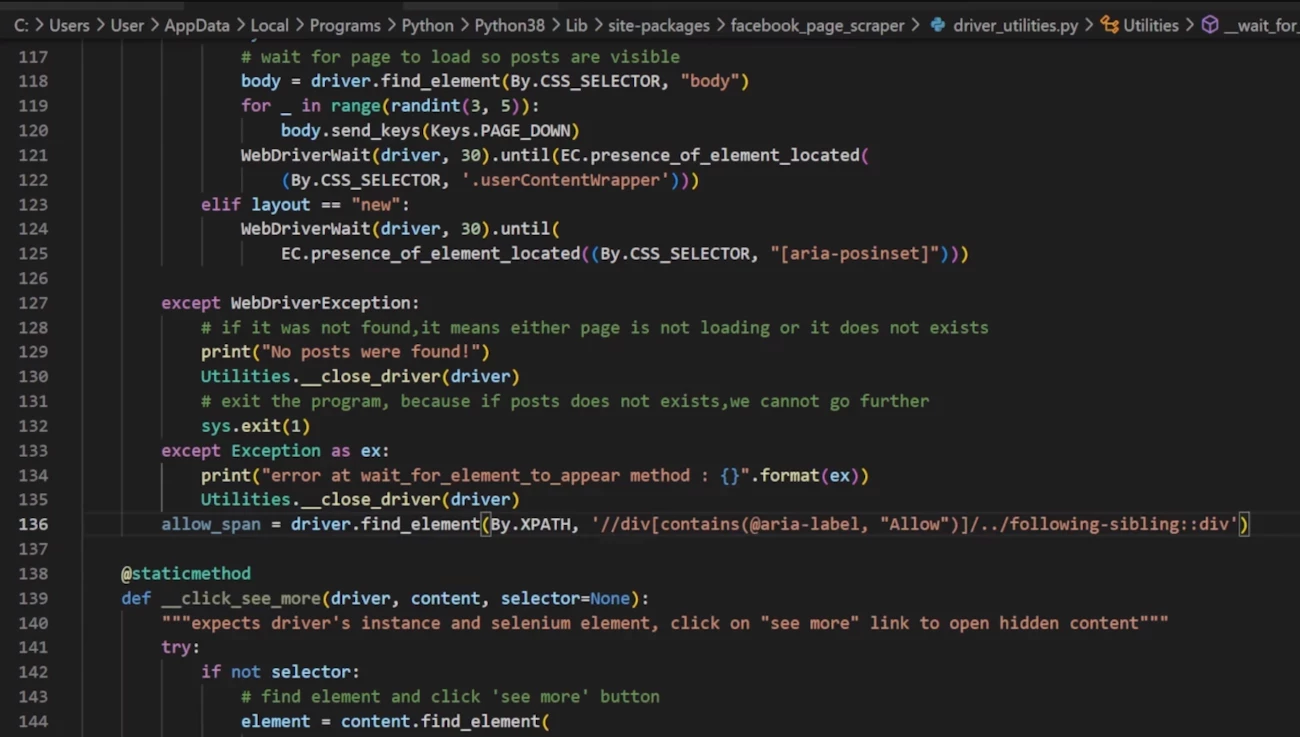
Task: Open the User breadcrumb folder
Action: (x=127, y=25)
